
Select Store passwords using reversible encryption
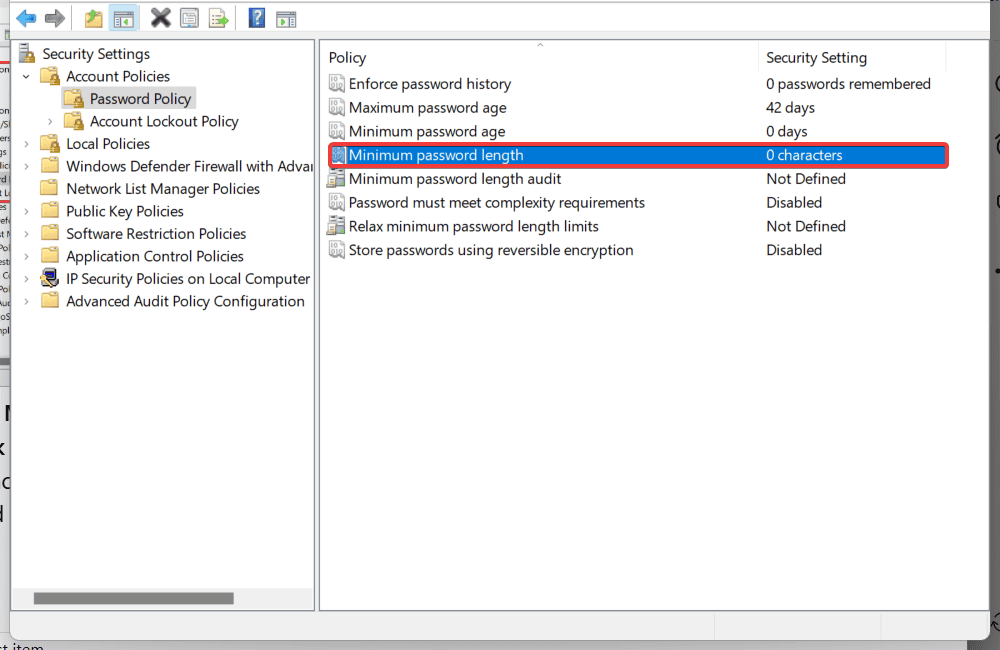click(491, 249)
